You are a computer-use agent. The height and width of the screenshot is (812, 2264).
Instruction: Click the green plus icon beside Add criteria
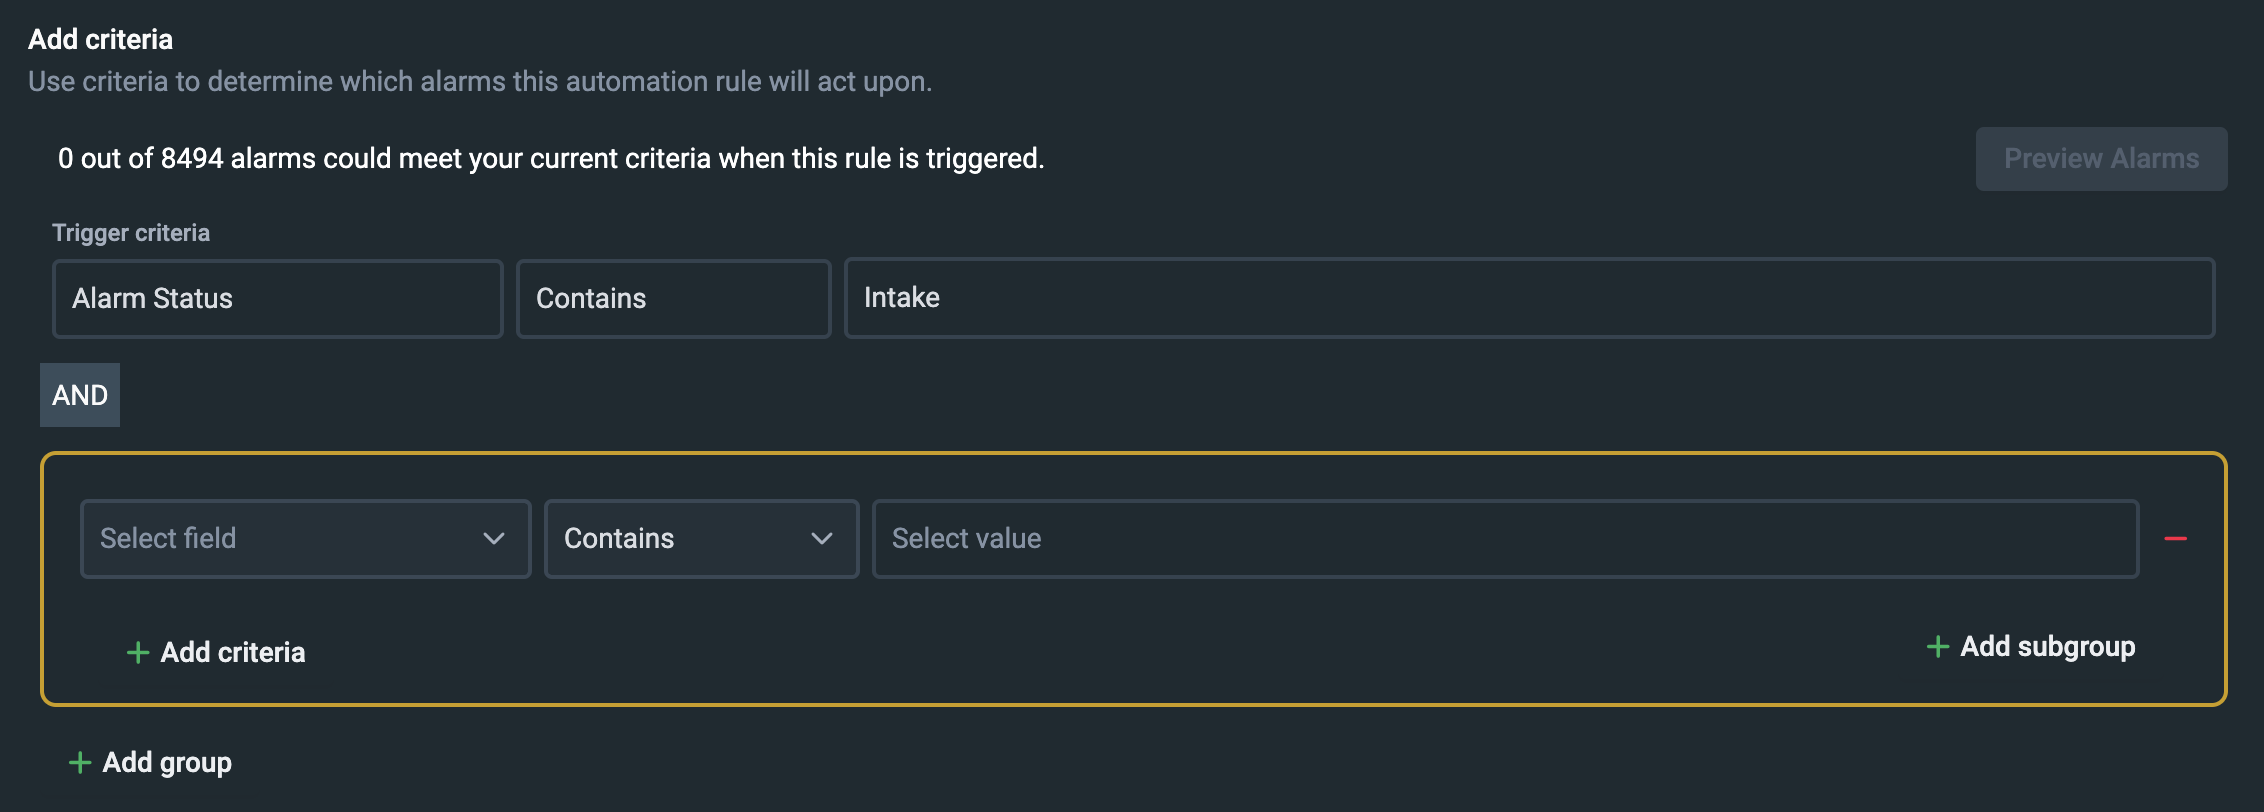pos(137,652)
